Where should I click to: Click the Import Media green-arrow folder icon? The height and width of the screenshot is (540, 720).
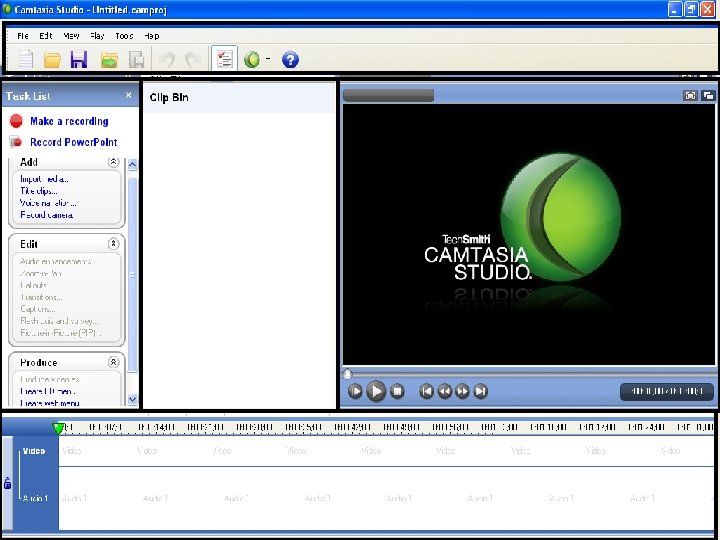coord(109,60)
